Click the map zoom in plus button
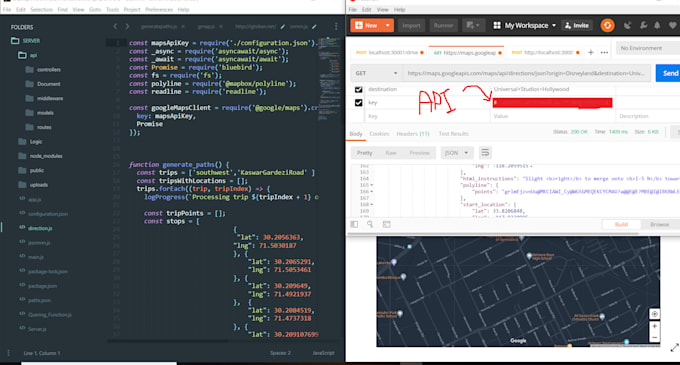This screenshot has height=365, width=680. click(654, 326)
